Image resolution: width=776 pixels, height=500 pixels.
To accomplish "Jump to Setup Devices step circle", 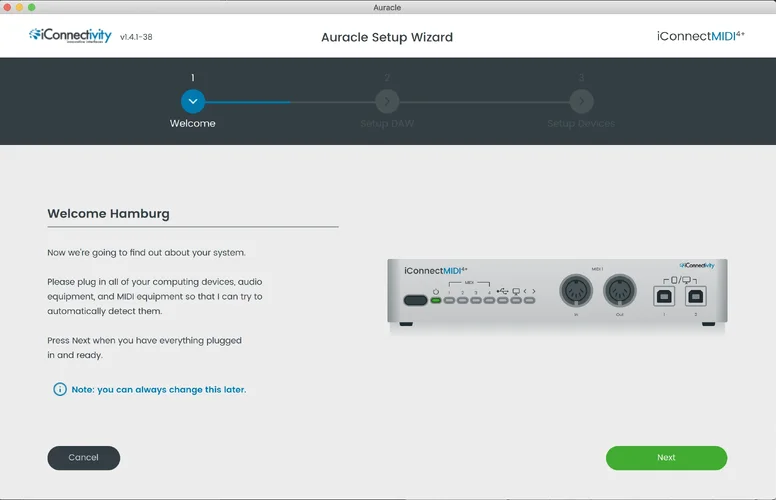I will click(582, 101).
